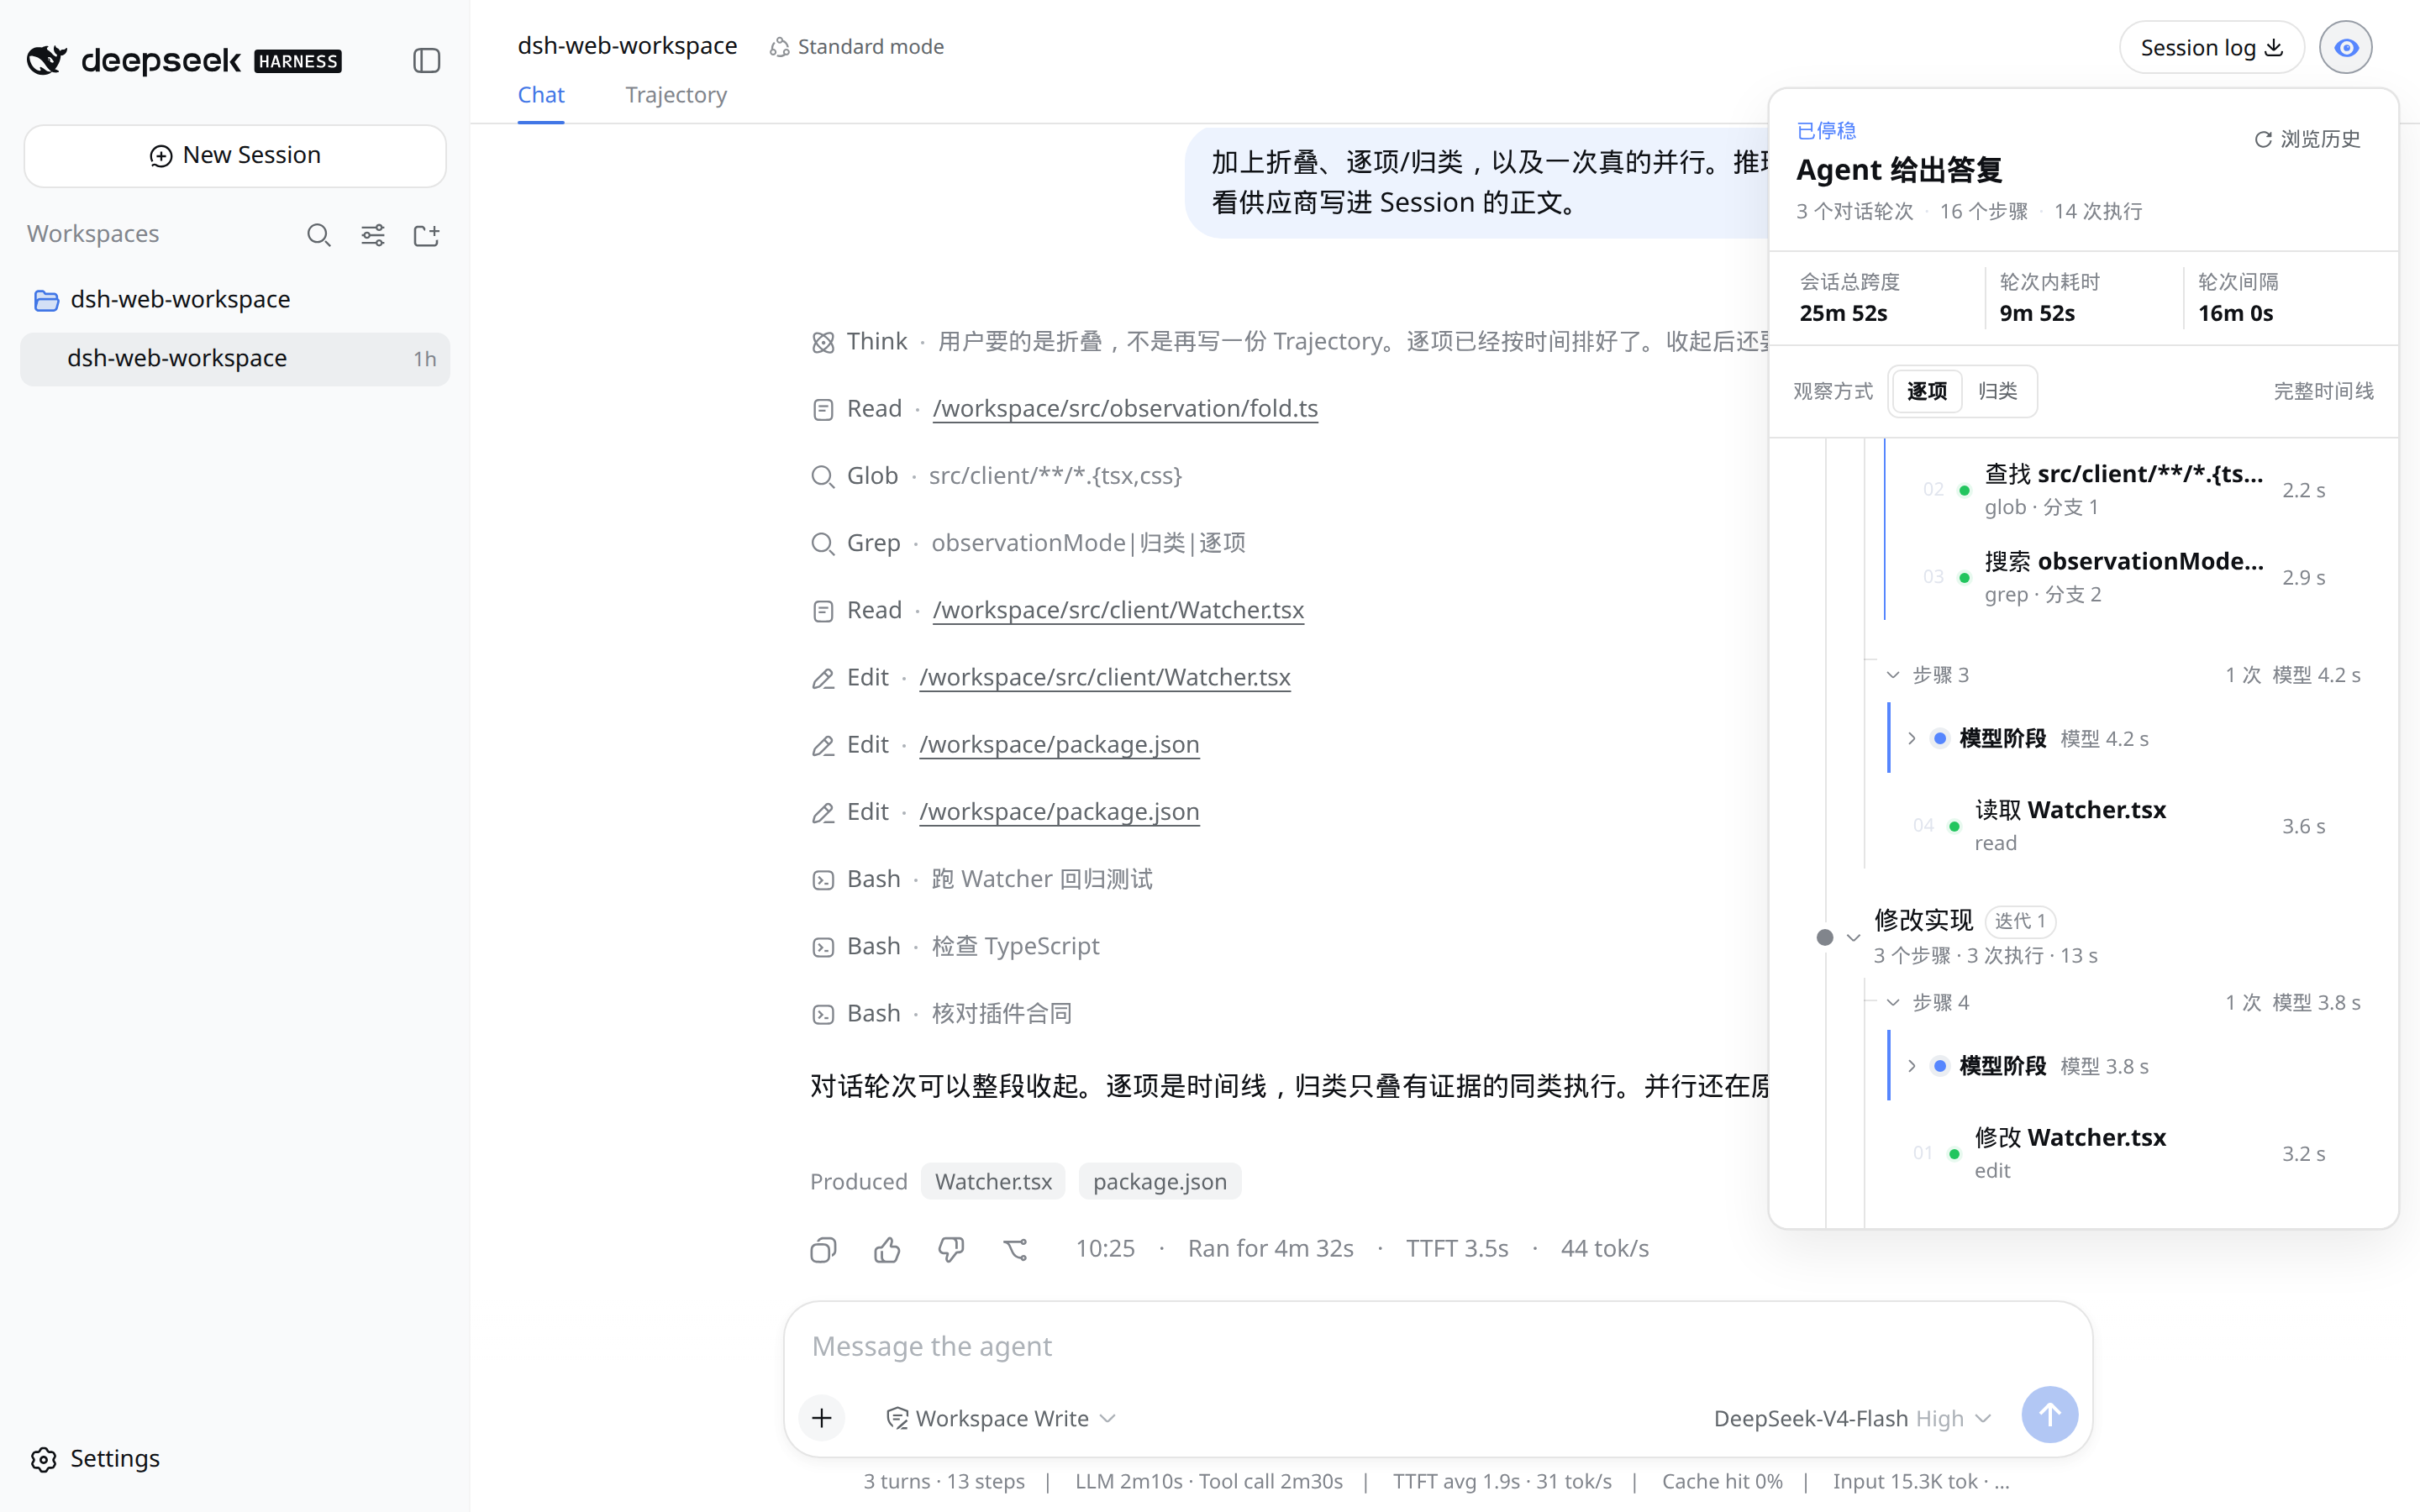The height and width of the screenshot is (1512, 2420).
Task: Toggle the observation eye button
Action: pos(2346,47)
